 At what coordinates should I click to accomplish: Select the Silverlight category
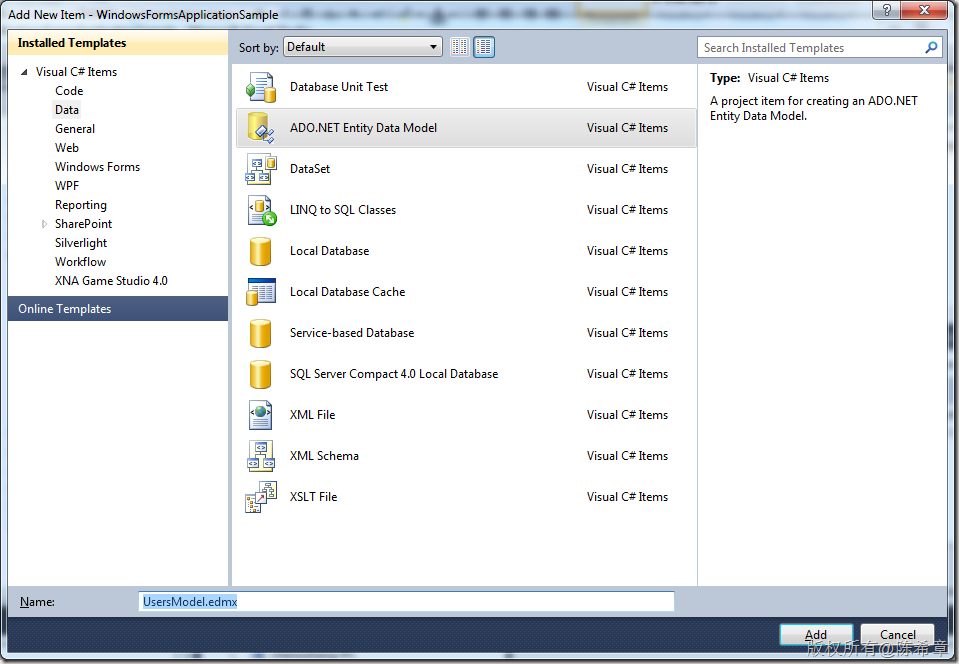tap(81, 243)
